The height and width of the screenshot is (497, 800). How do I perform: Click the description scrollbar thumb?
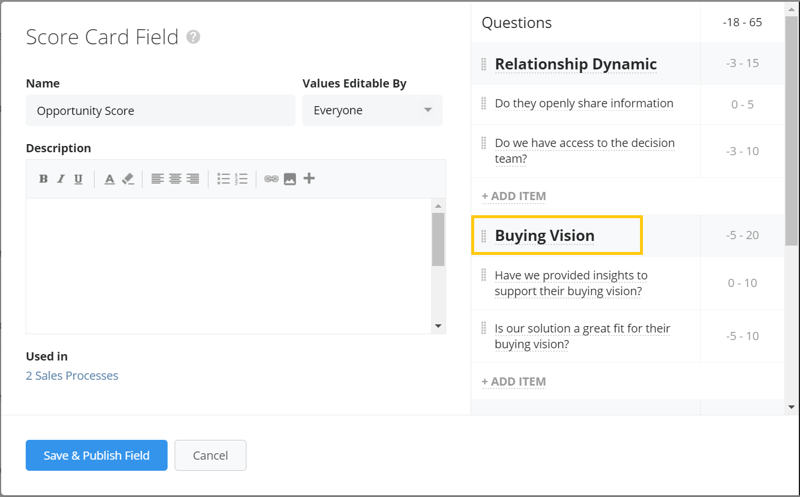438,239
